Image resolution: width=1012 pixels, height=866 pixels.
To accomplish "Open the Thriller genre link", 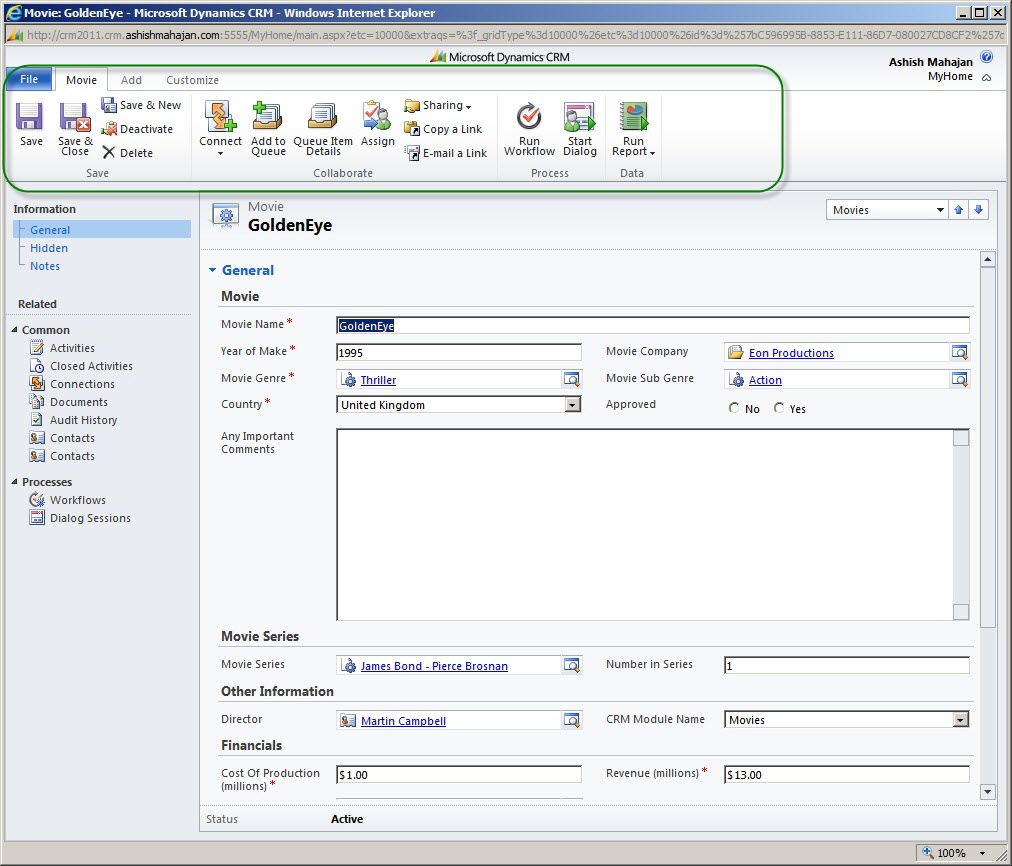I will 378,380.
